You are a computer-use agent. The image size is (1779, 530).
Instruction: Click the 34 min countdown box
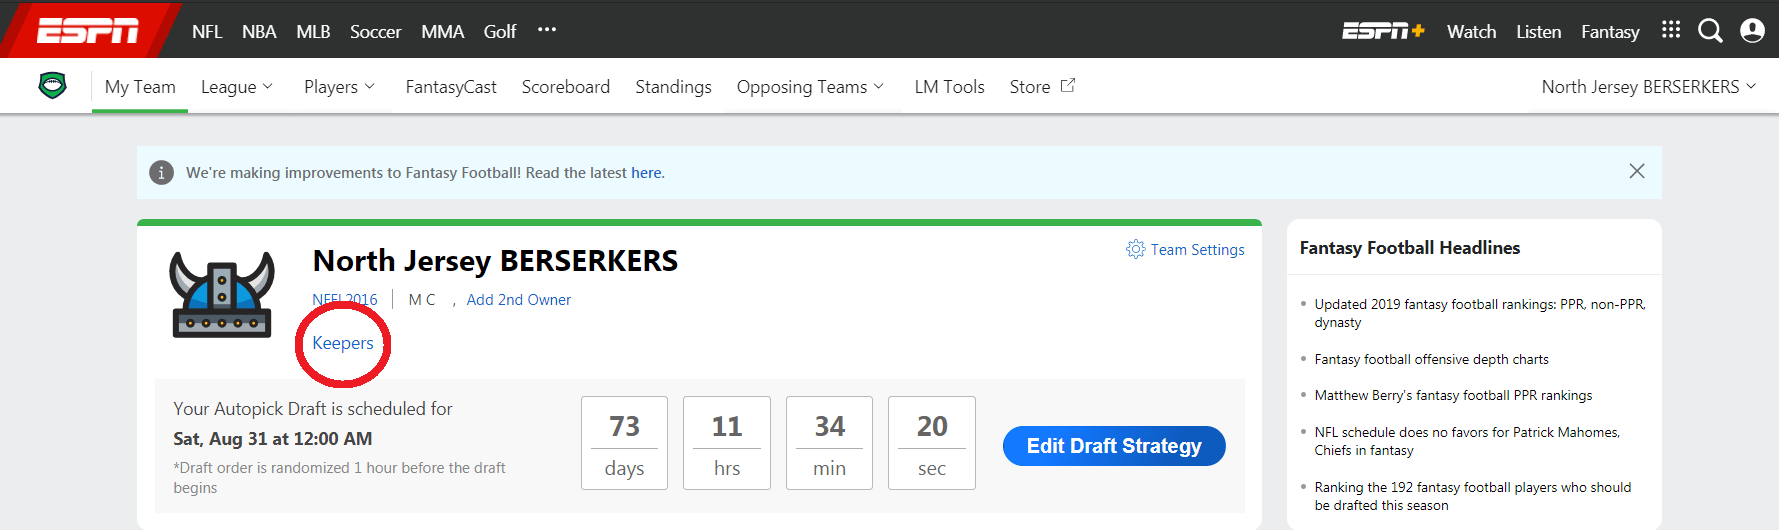click(x=829, y=443)
